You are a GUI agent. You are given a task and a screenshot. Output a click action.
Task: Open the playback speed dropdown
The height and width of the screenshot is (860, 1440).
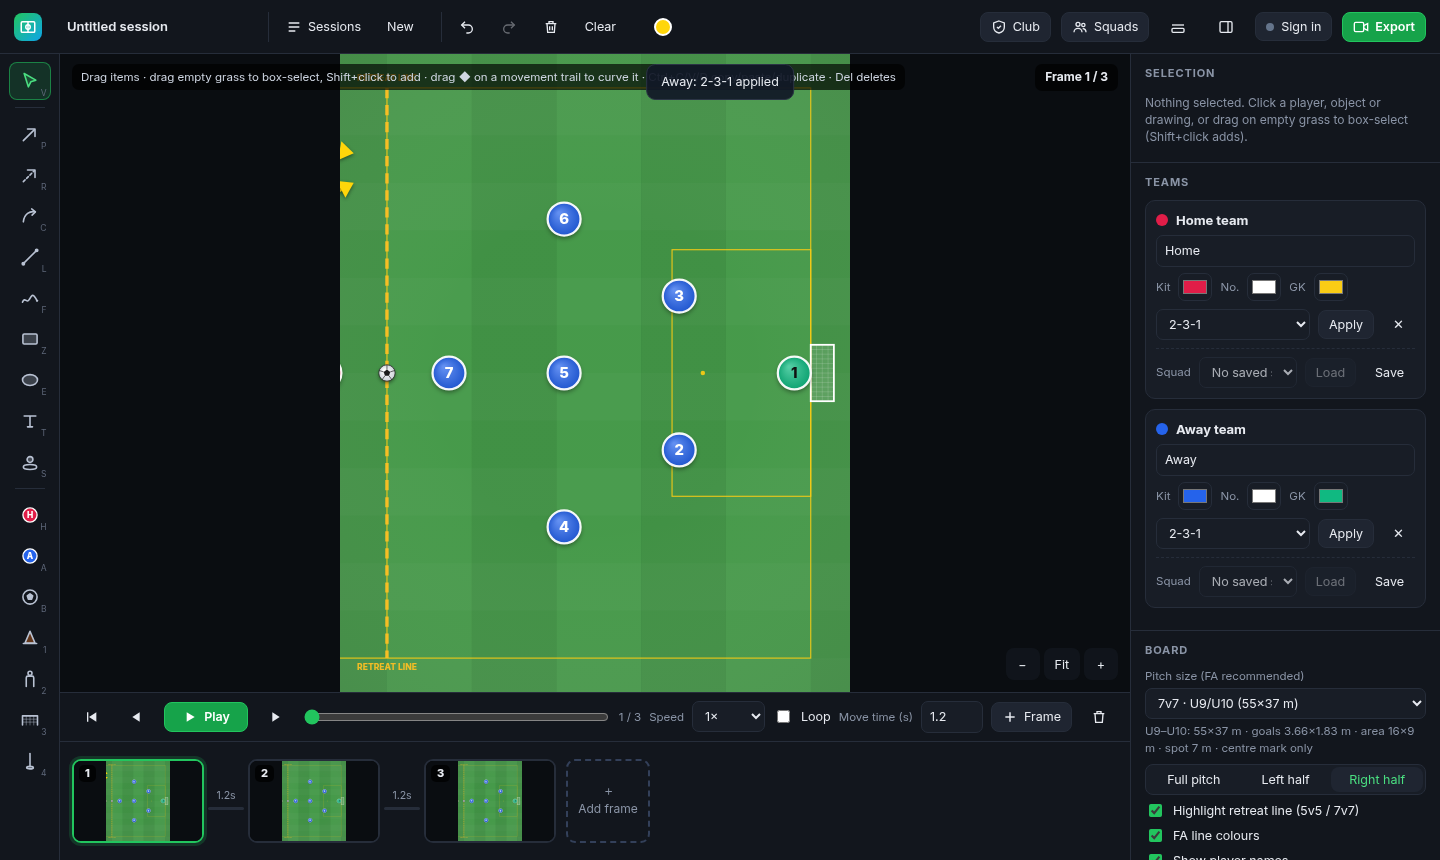click(x=729, y=717)
